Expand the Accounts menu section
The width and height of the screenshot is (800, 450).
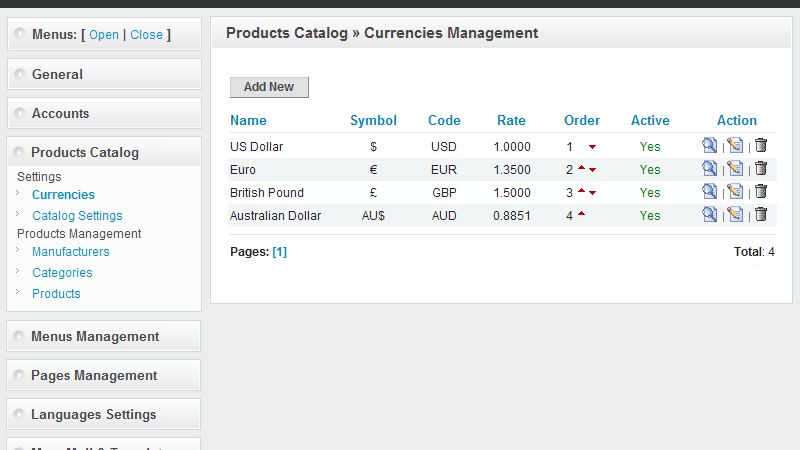point(60,113)
